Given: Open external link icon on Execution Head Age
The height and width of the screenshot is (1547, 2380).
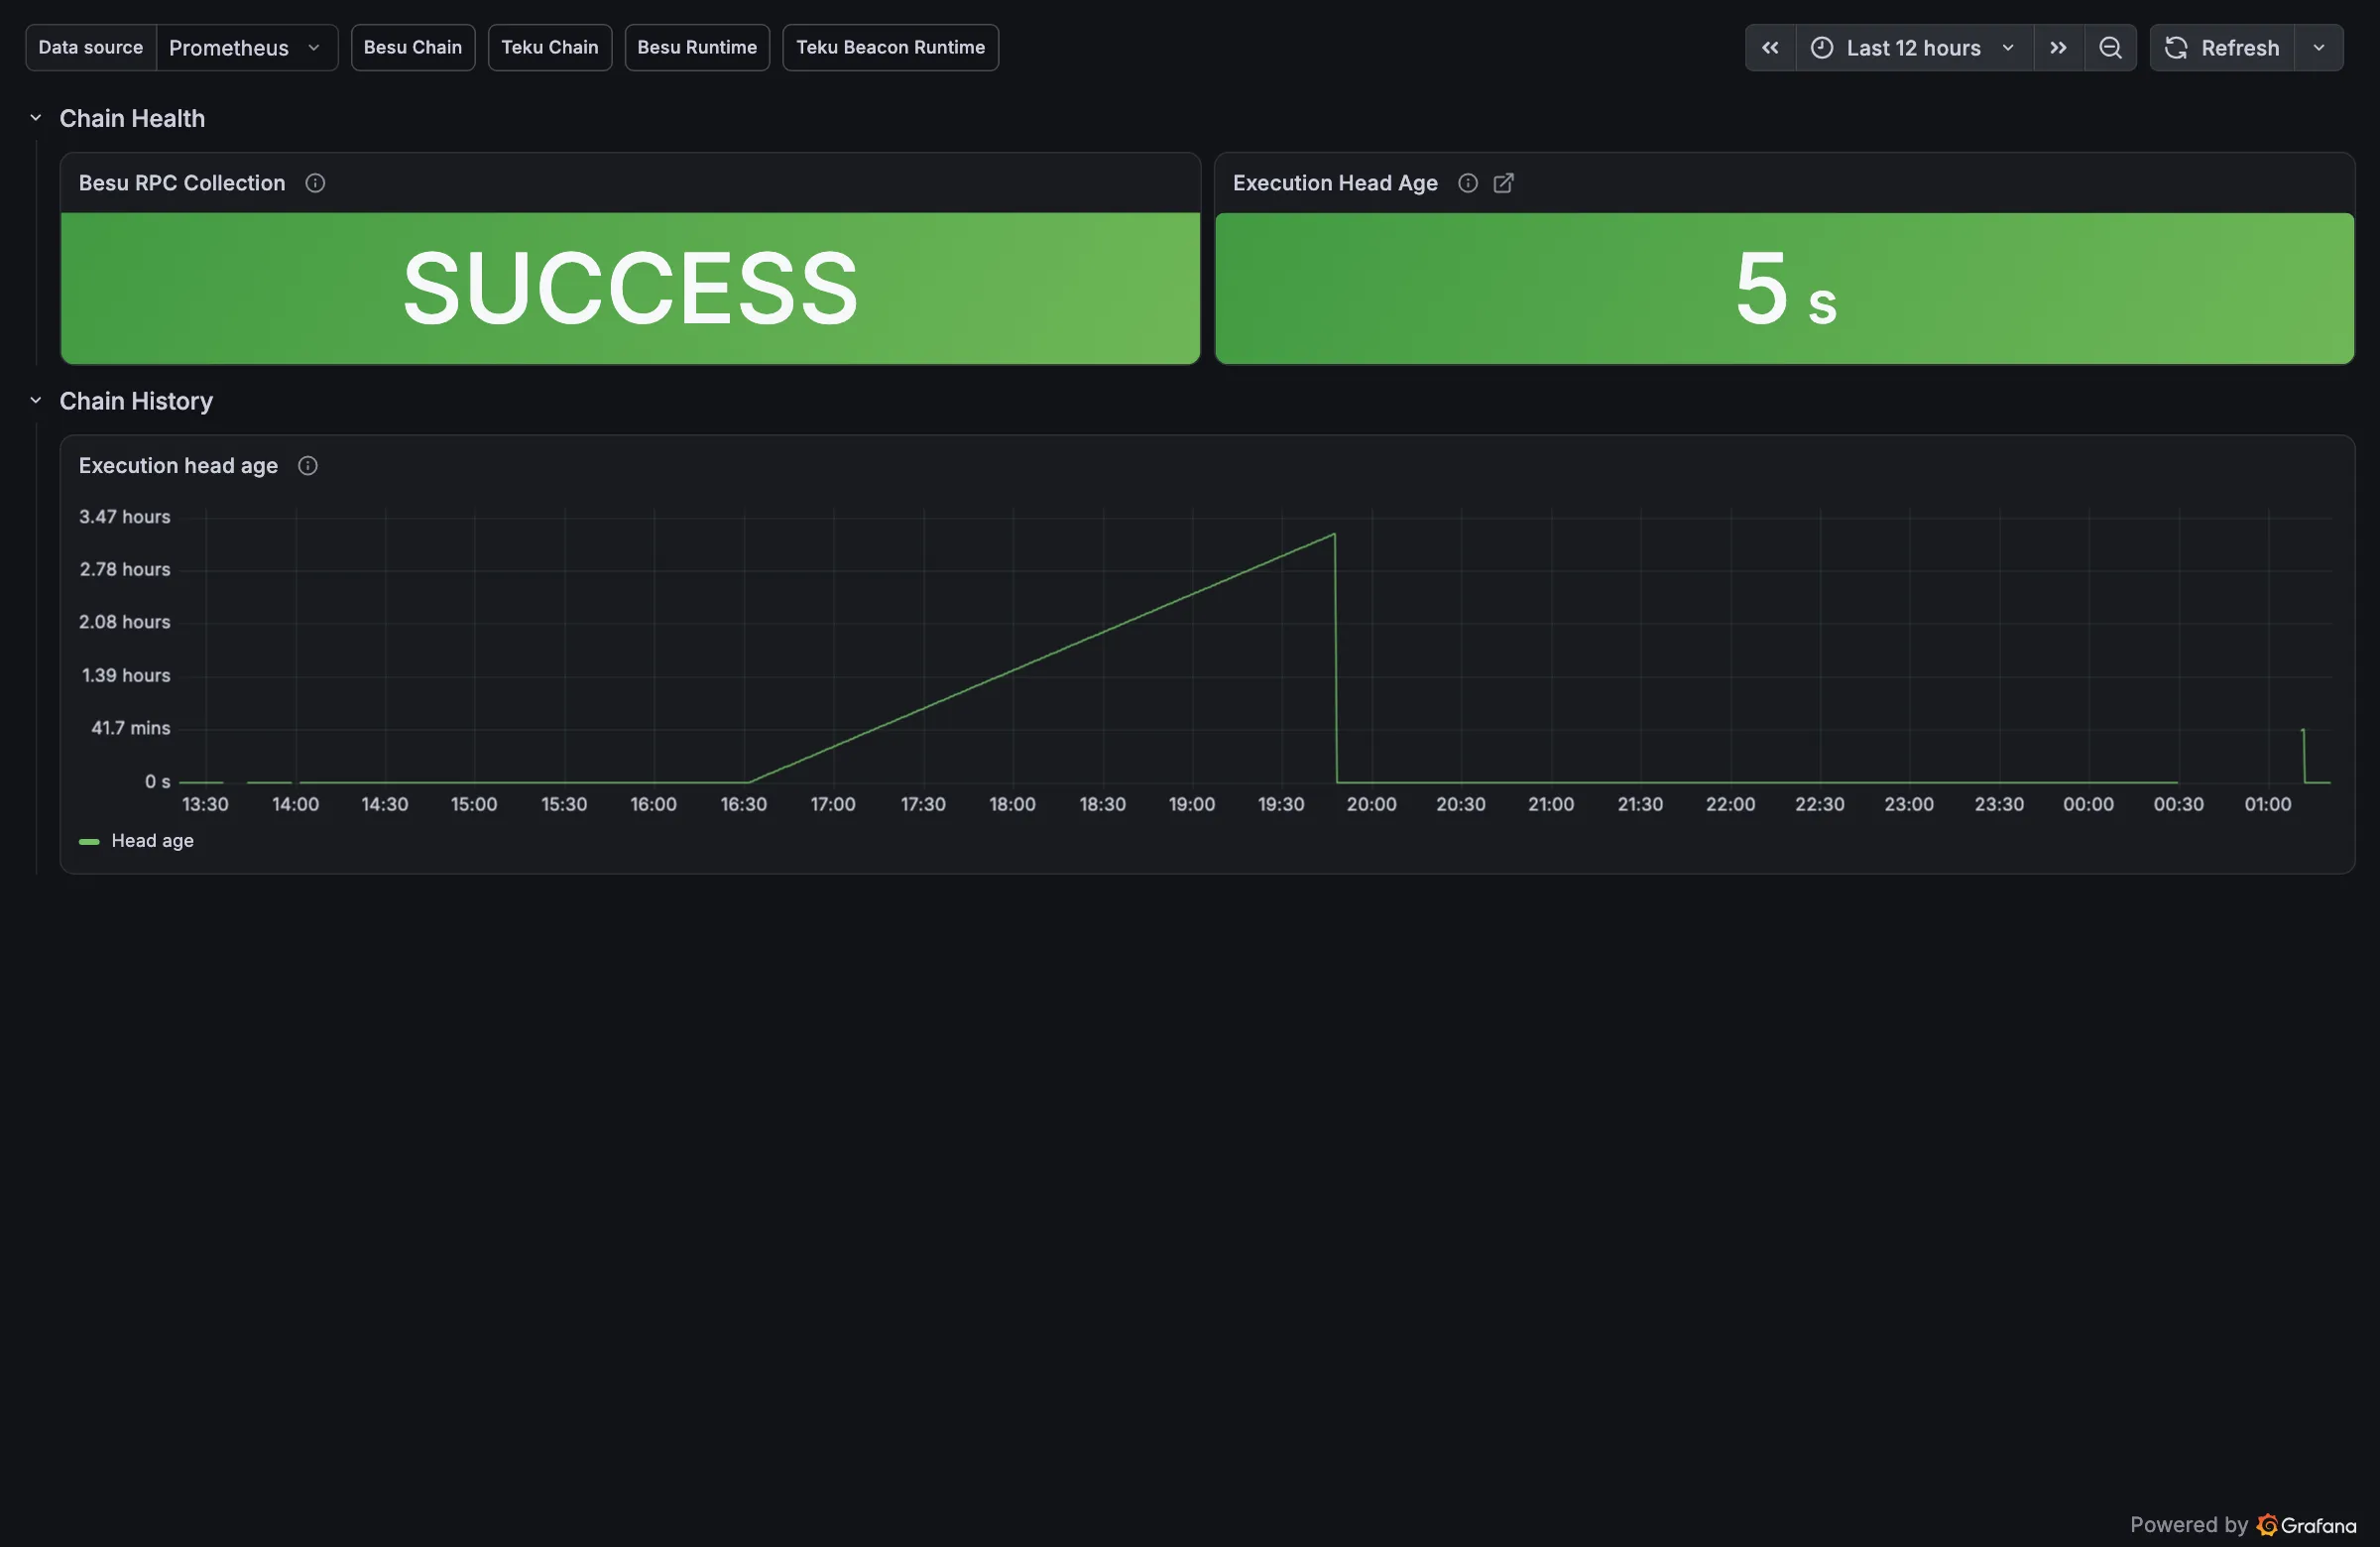Looking at the screenshot, I should coord(1503,183).
